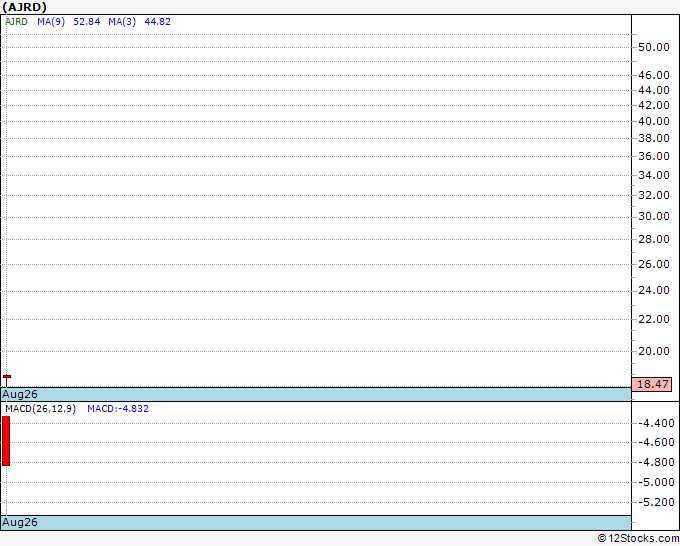The width and height of the screenshot is (680, 546).
Task: Click the 22.00 price axis label
Action: point(654,319)
